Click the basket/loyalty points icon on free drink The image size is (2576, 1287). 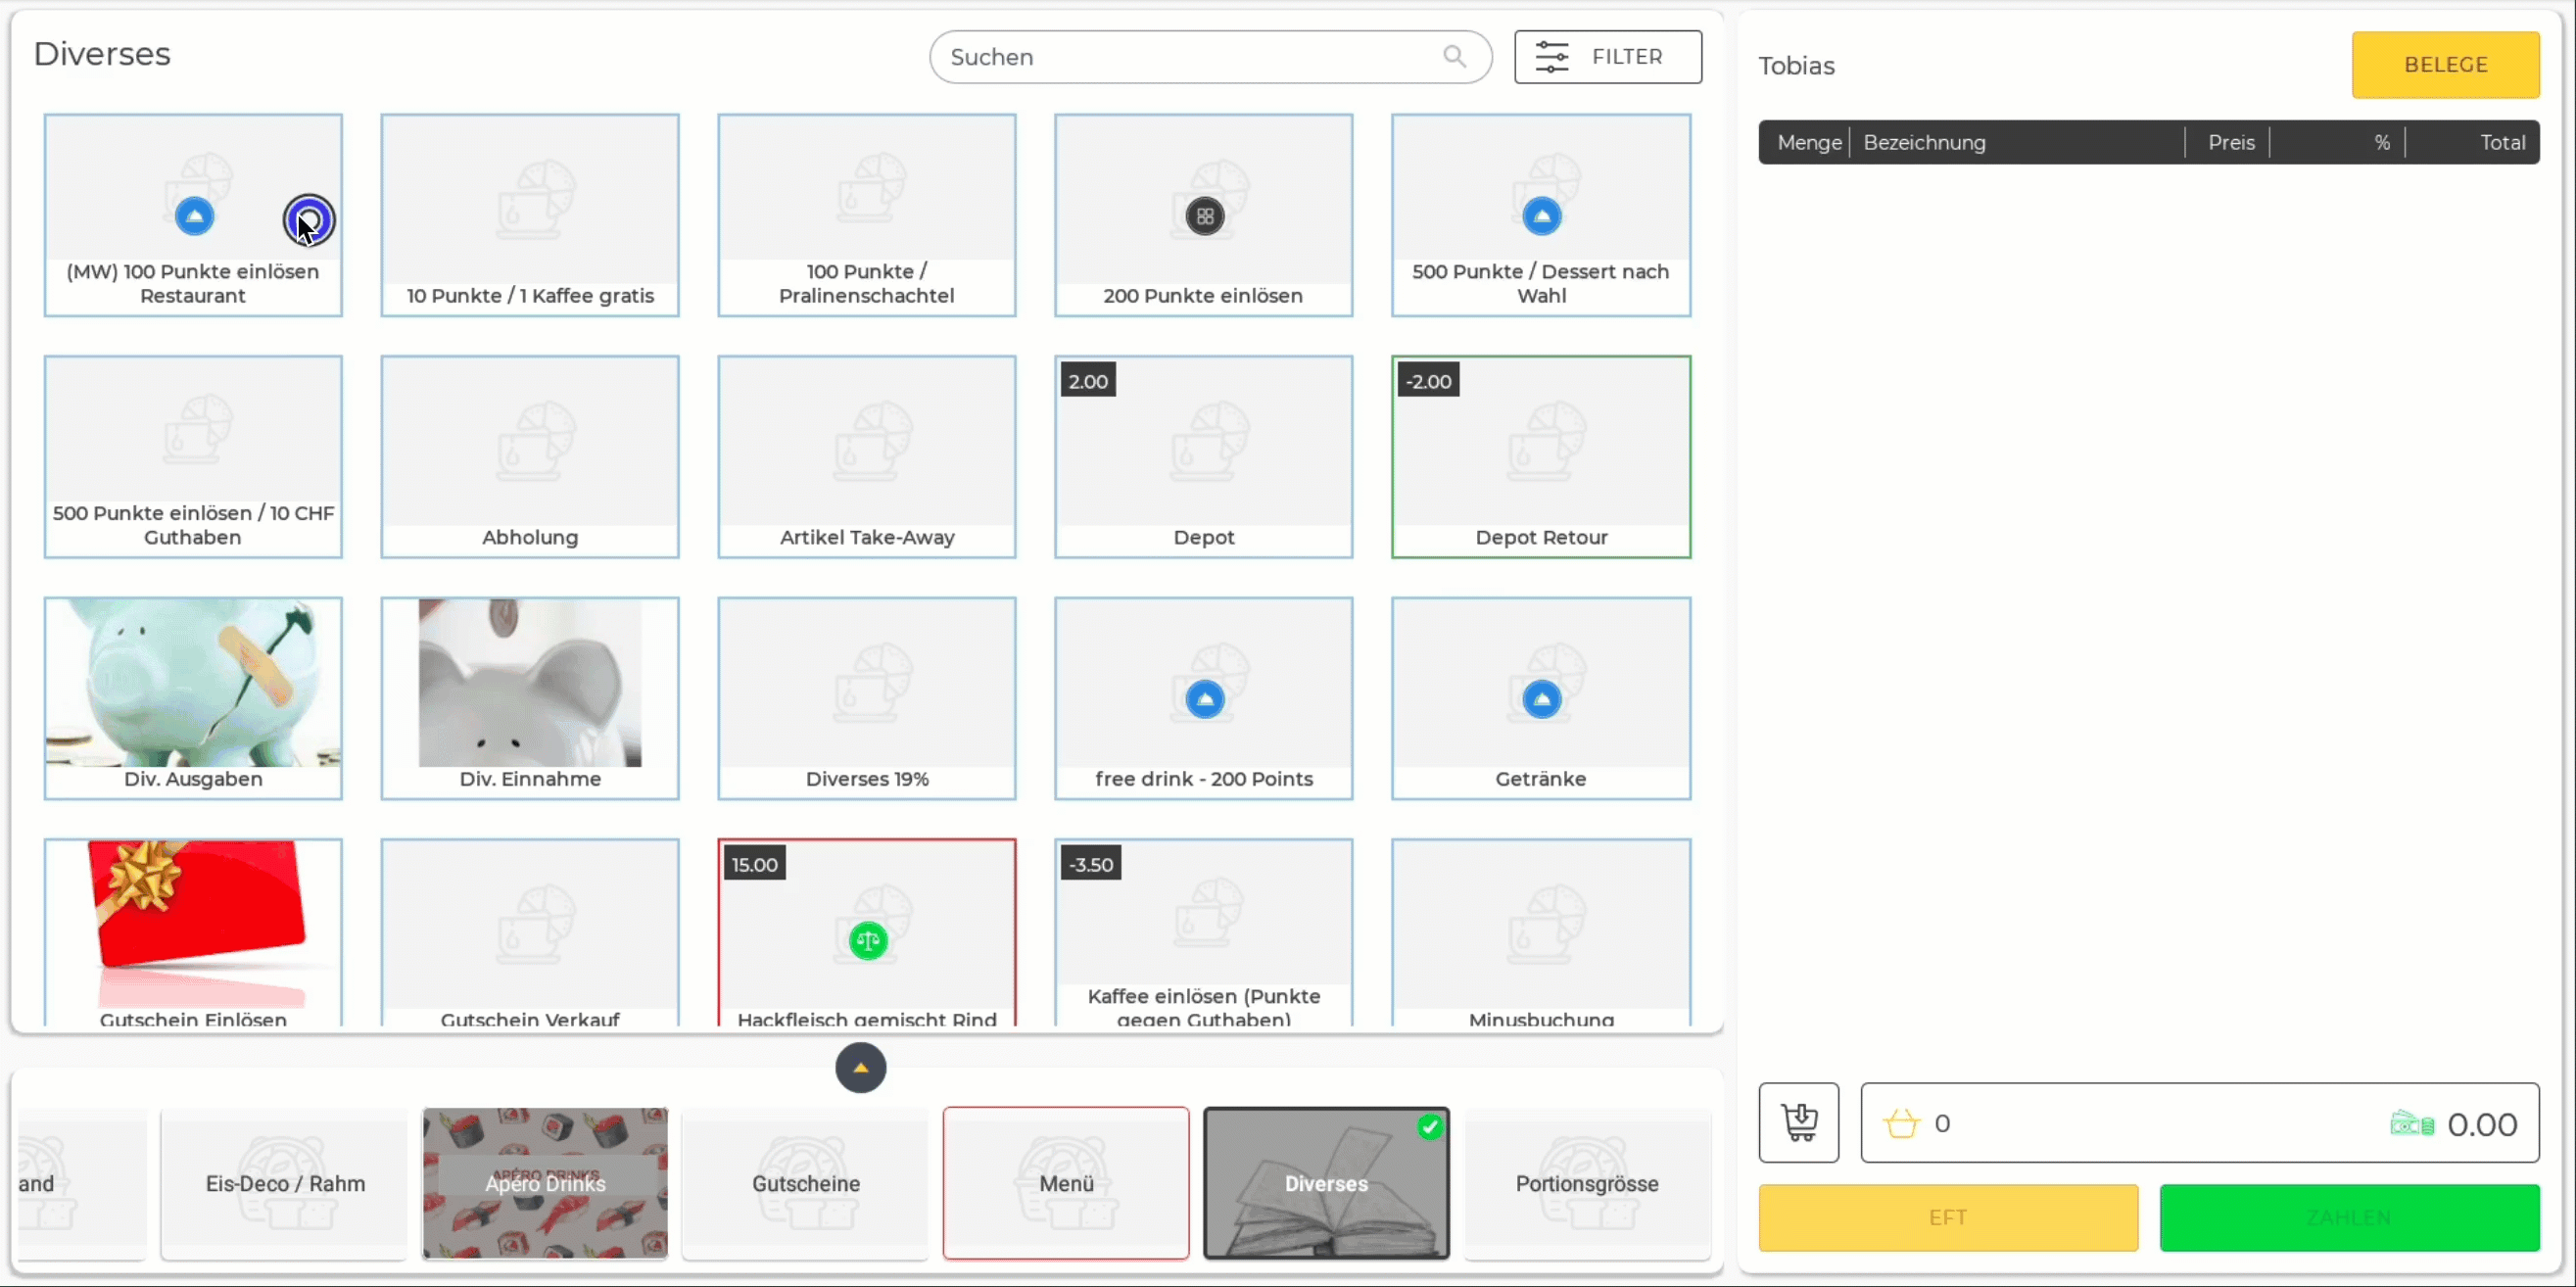click(1204, 698)
